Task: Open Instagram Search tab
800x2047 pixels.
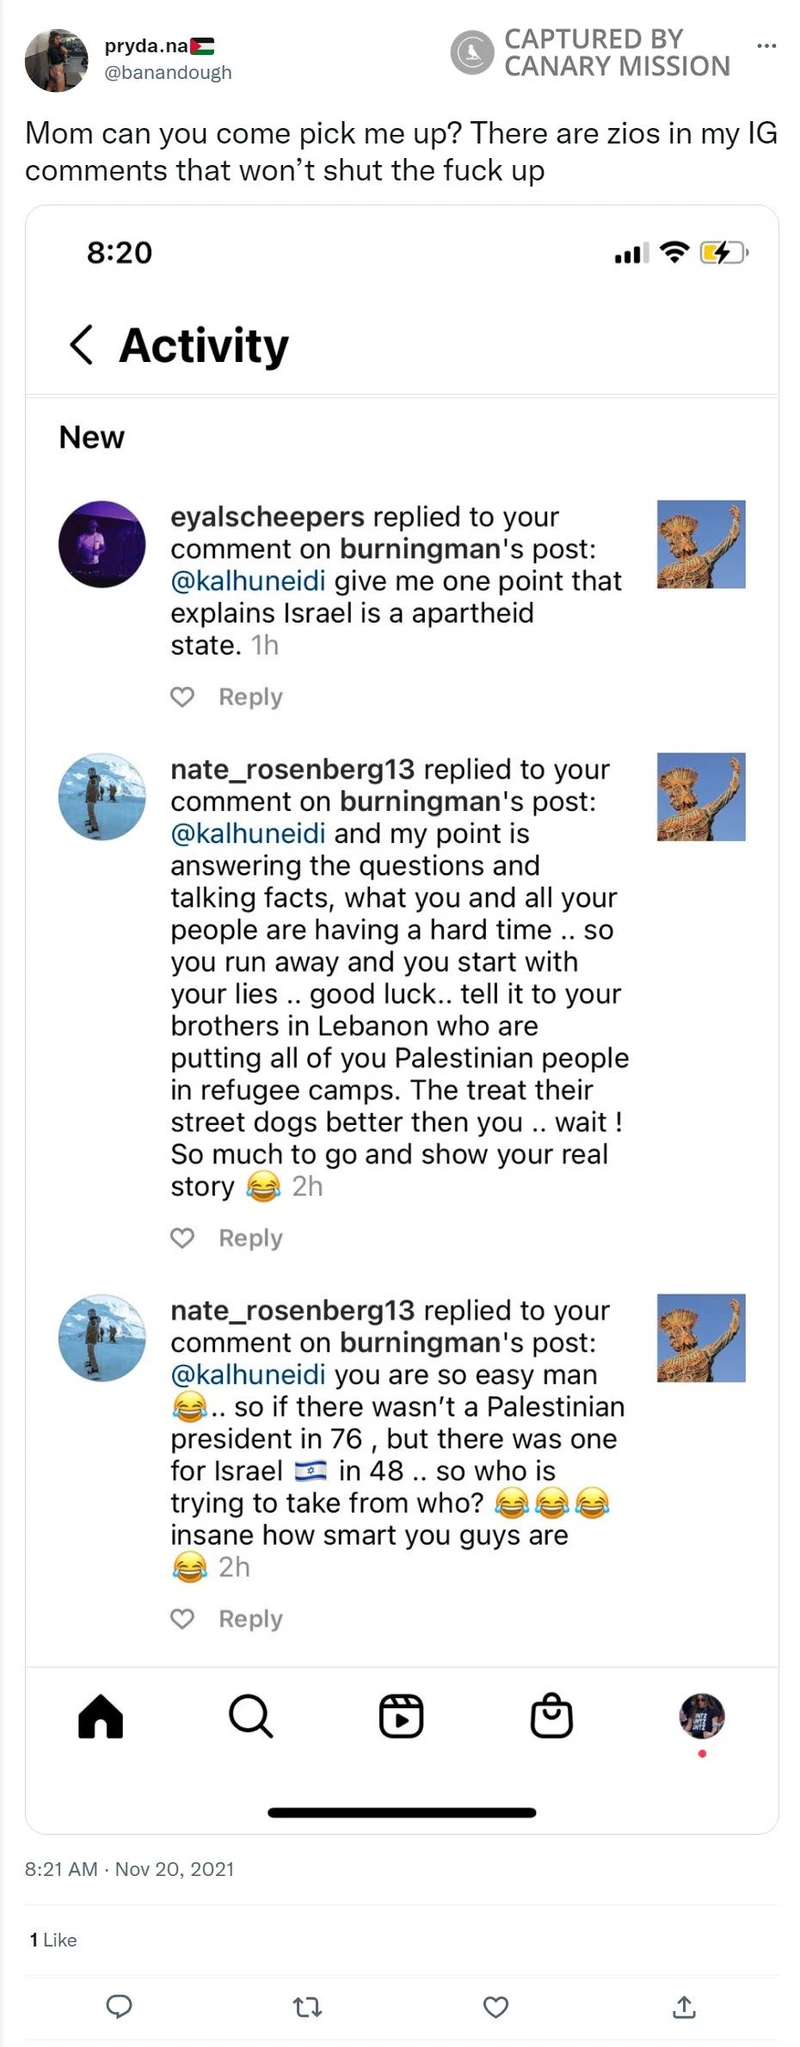Action: click(250, 1717)
